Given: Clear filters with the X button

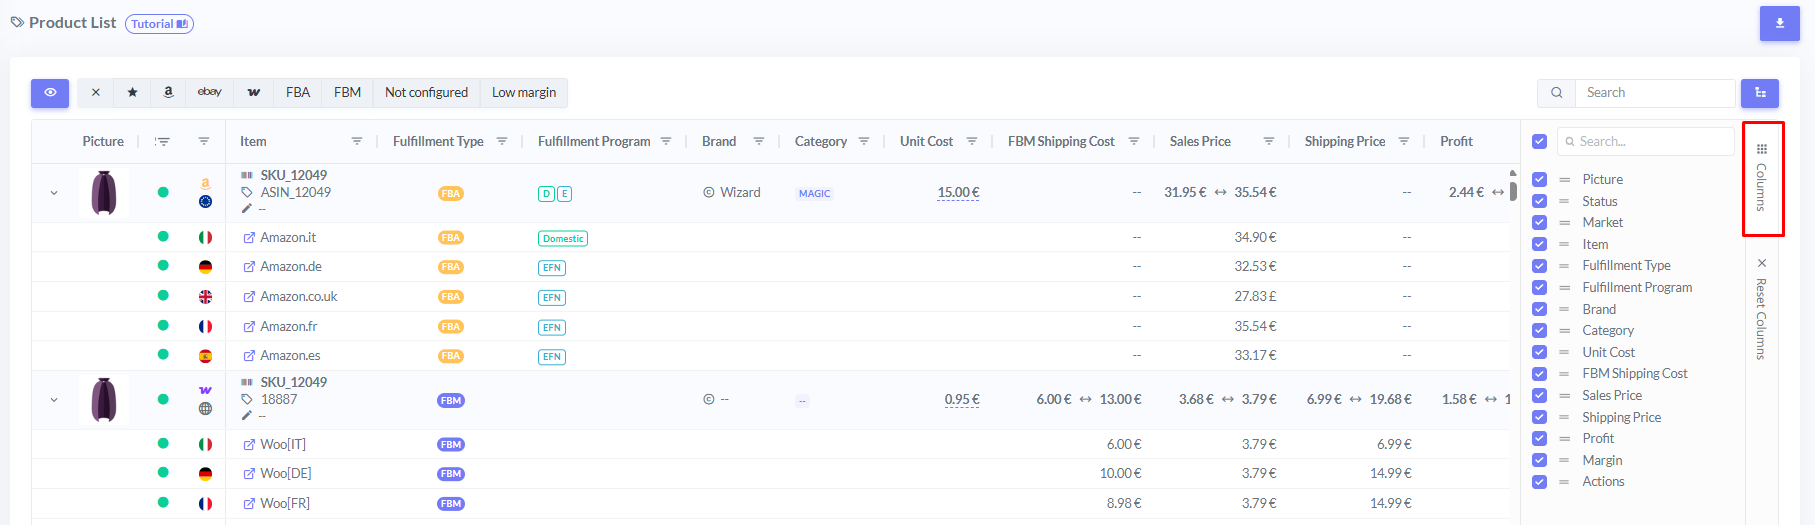Looking at the screenshot, I should 95,93.
